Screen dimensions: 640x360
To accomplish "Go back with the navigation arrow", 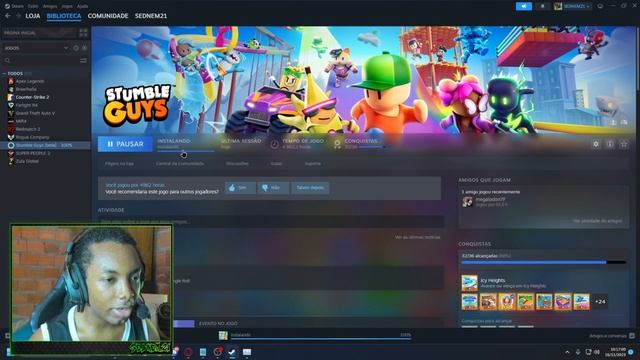I will (8, 16).
